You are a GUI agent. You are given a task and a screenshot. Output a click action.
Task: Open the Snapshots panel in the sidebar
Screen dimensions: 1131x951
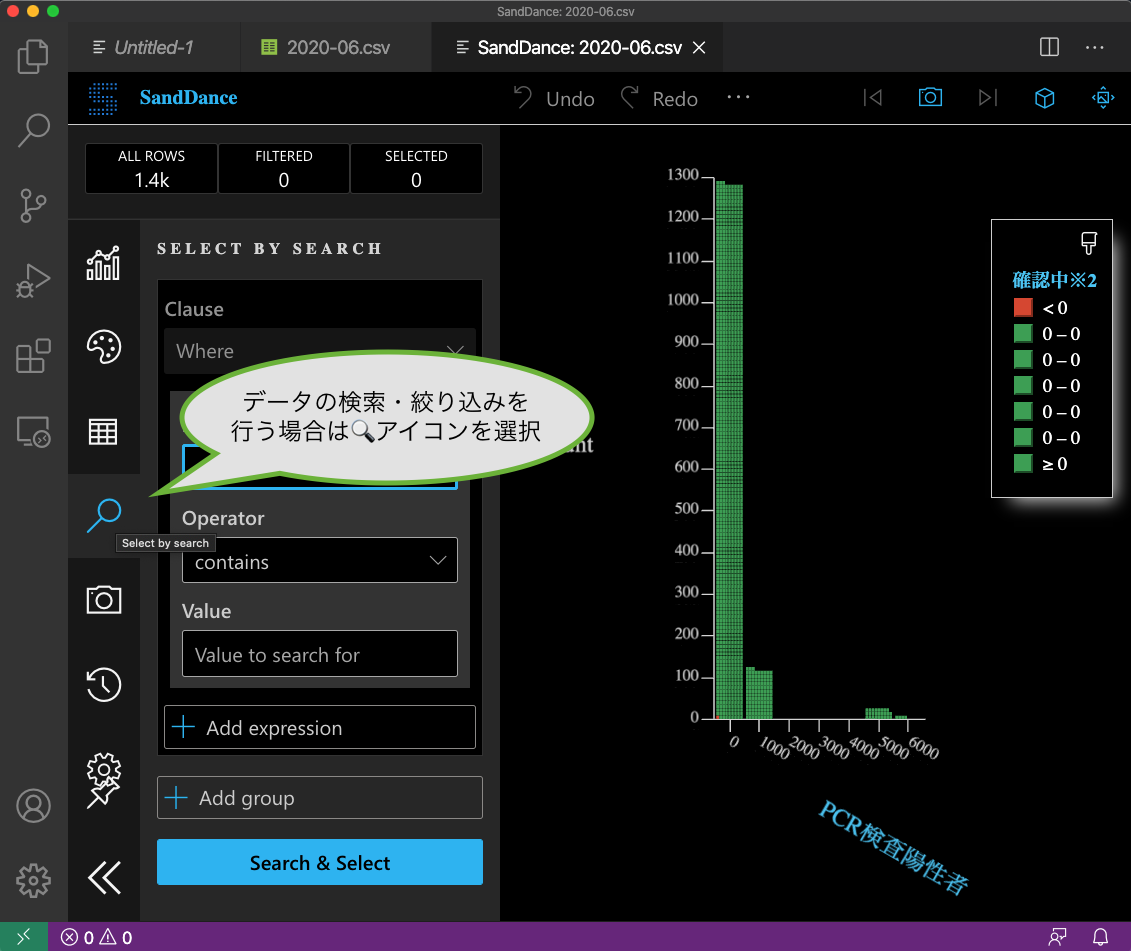click(x=103, y=598)
